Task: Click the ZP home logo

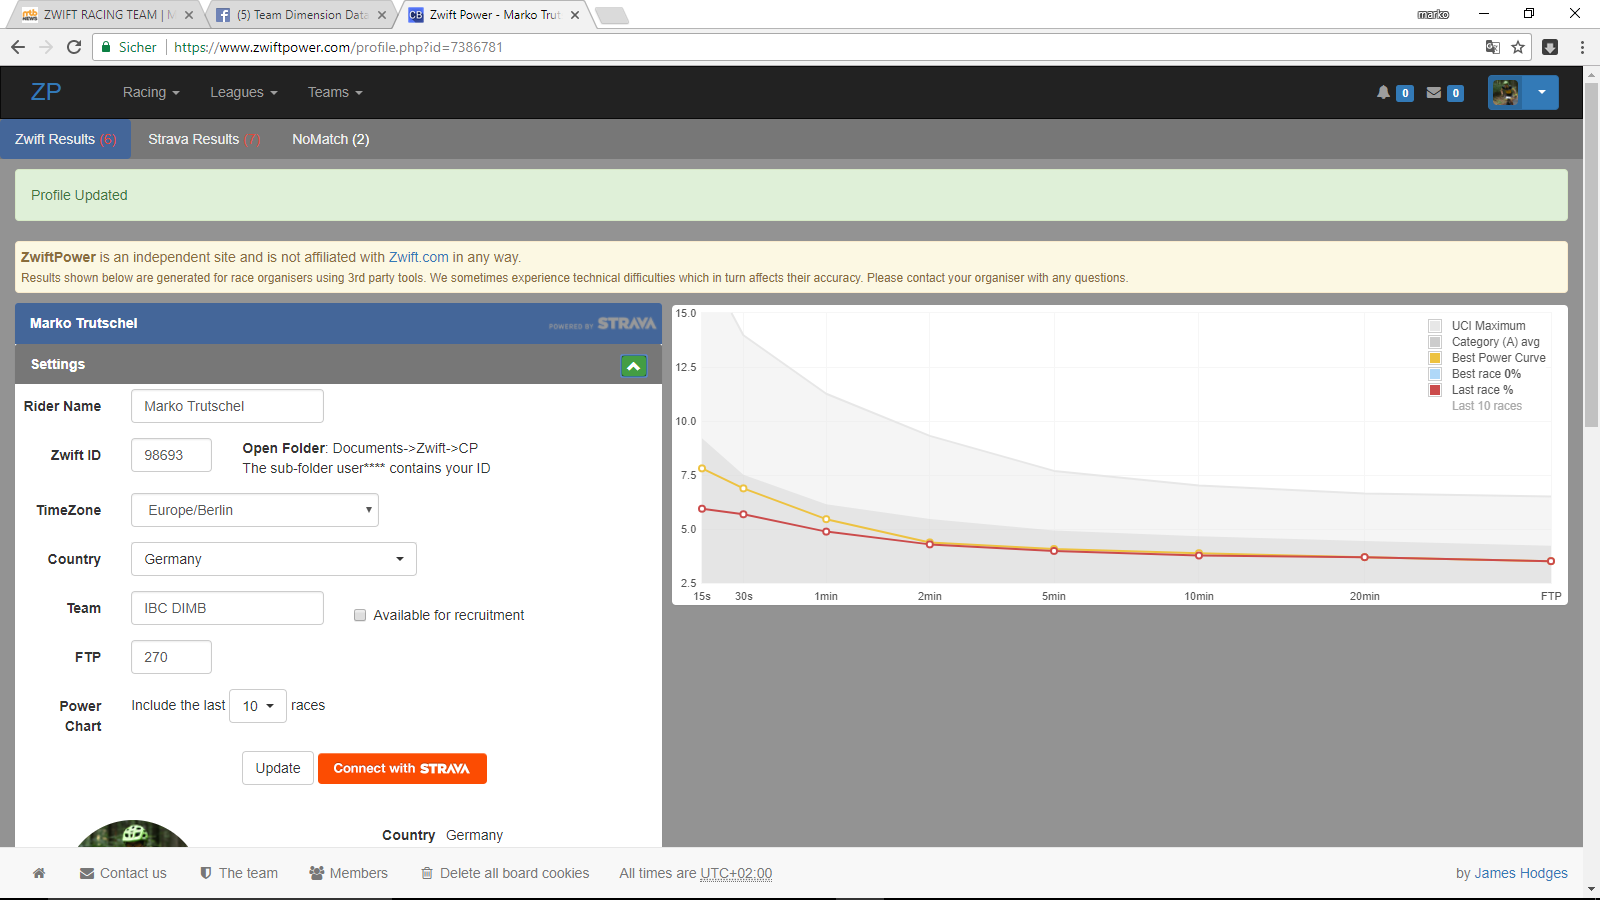Action: pyautogui.click(x=46, y=92)
